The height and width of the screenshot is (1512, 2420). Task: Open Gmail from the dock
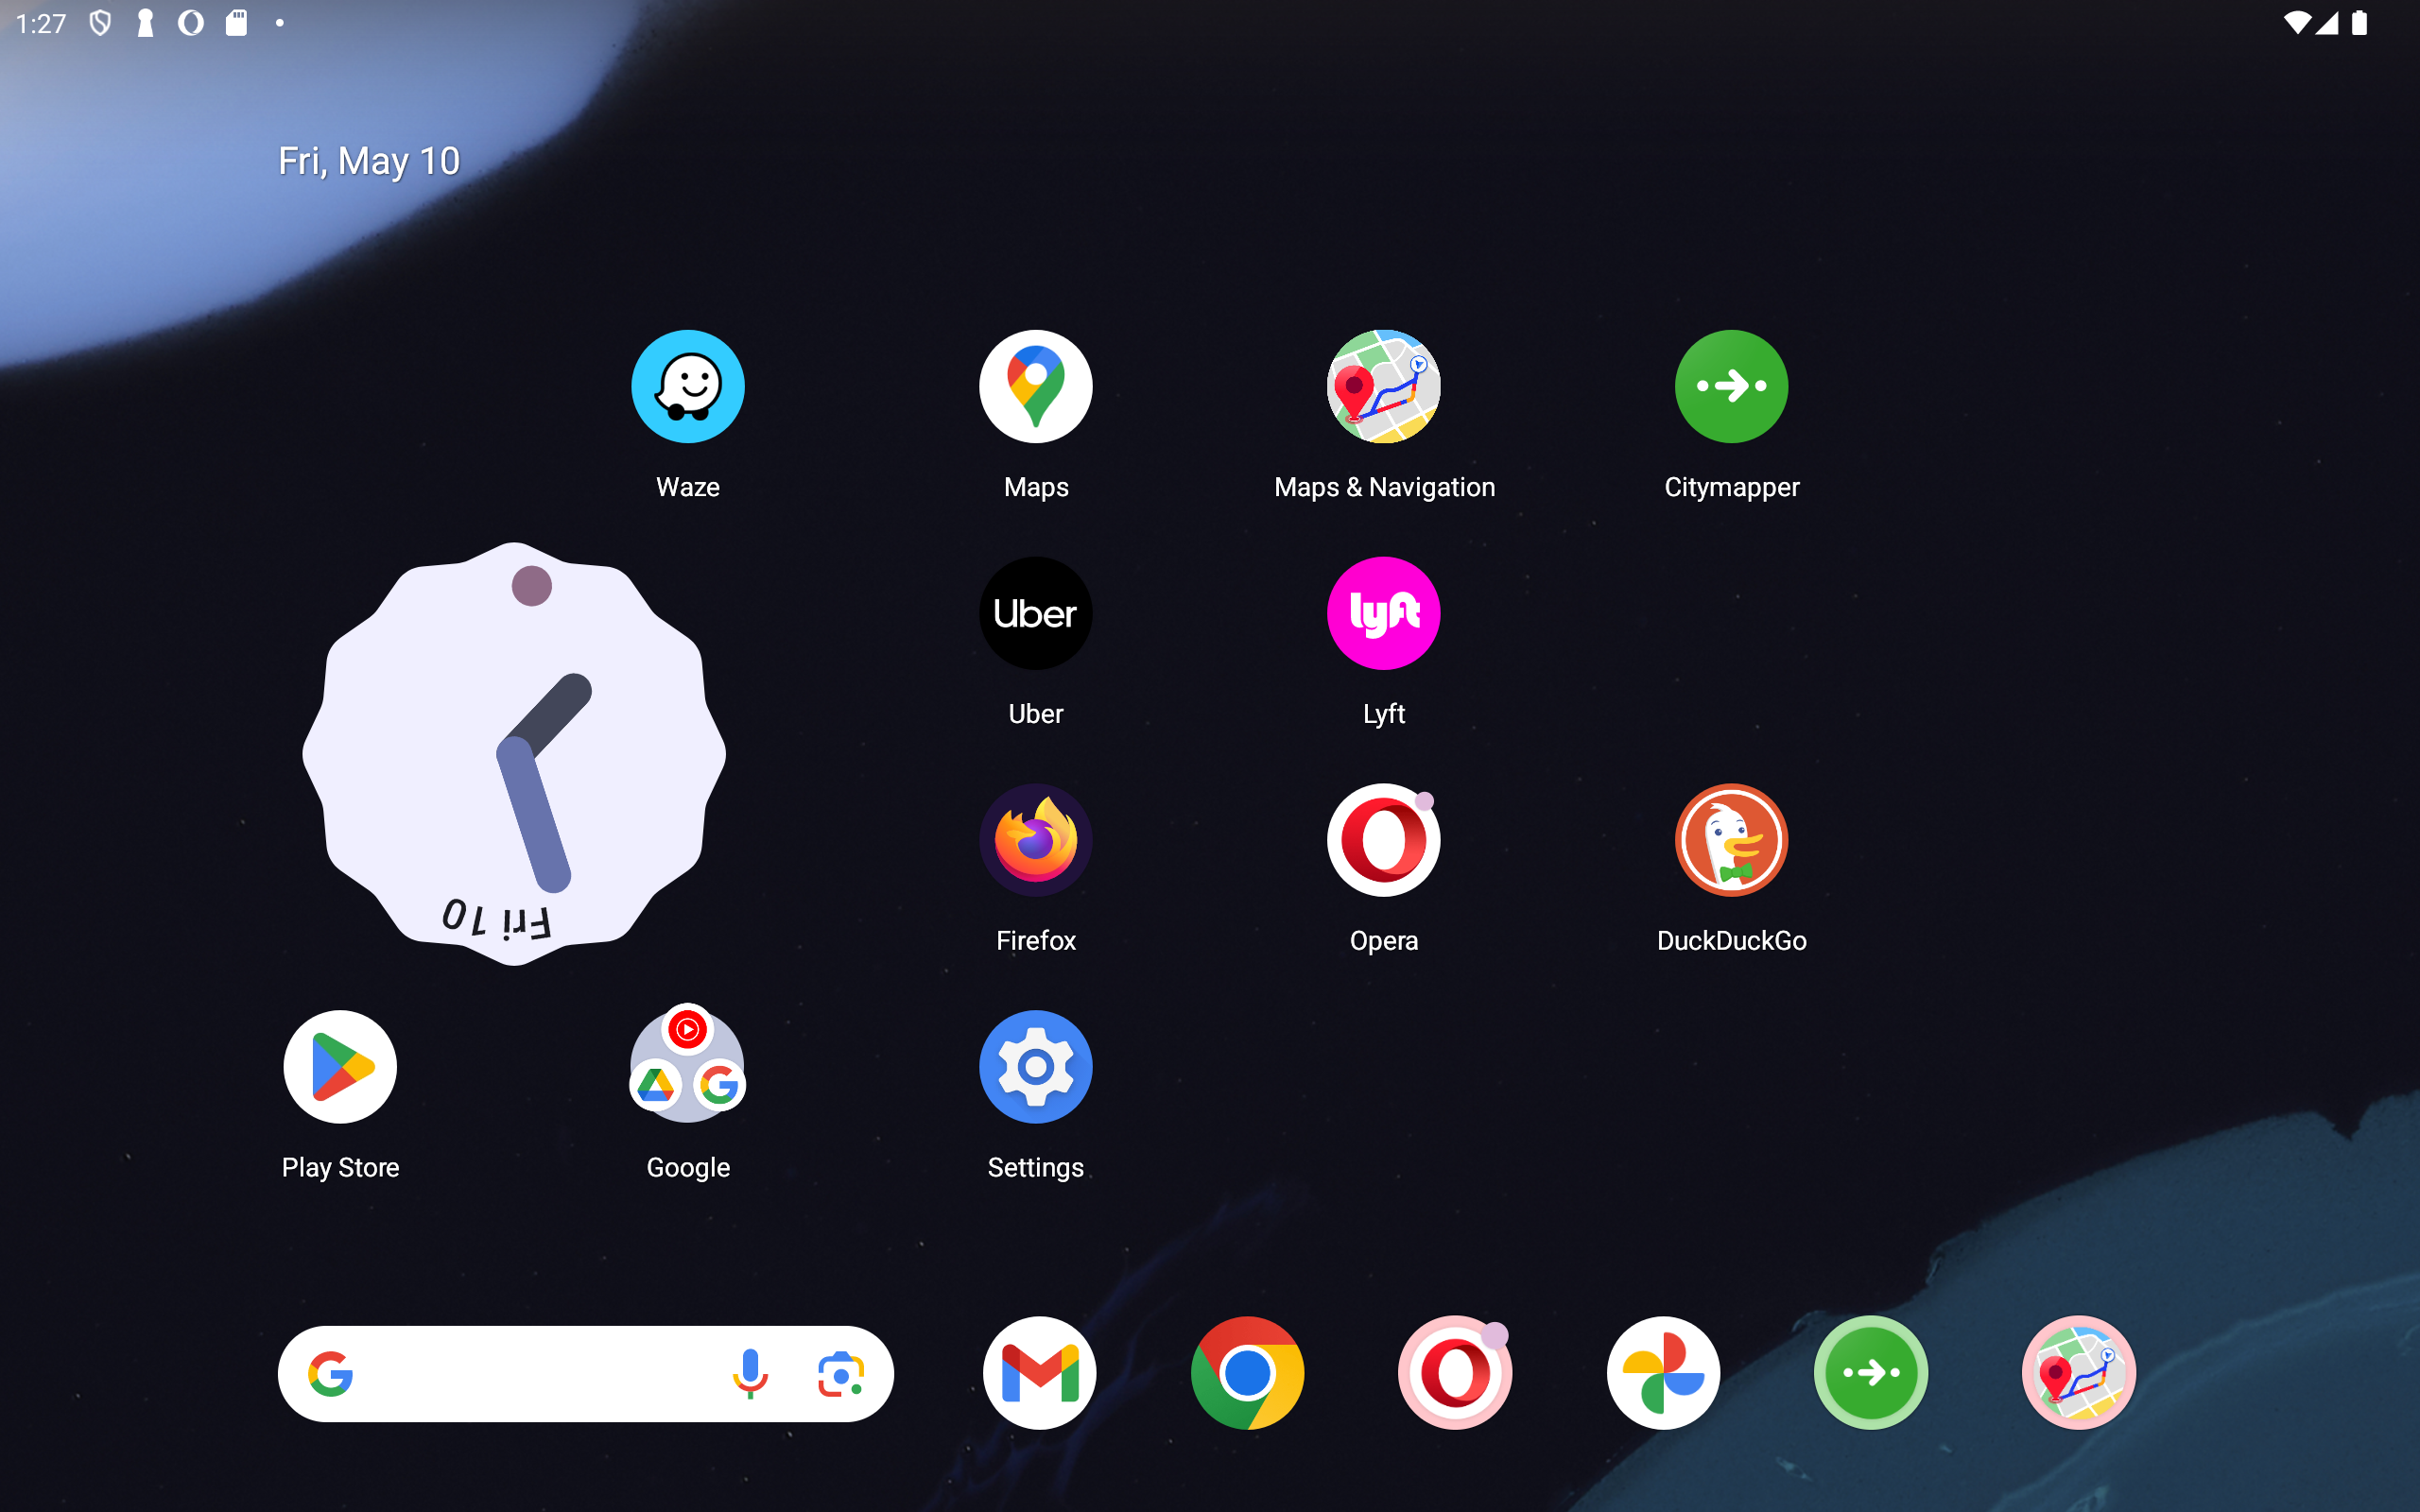(x=1040, y=1373)
